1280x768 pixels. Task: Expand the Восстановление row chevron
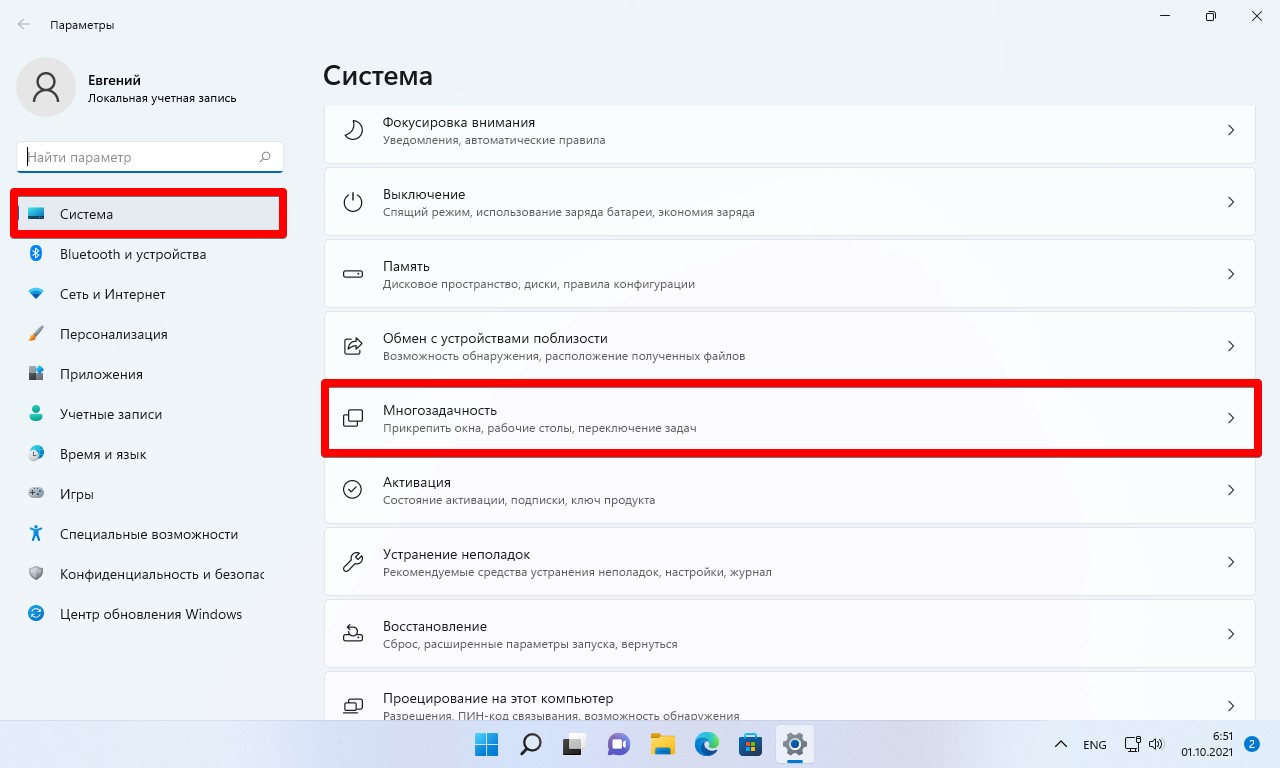pos(1231,634)
